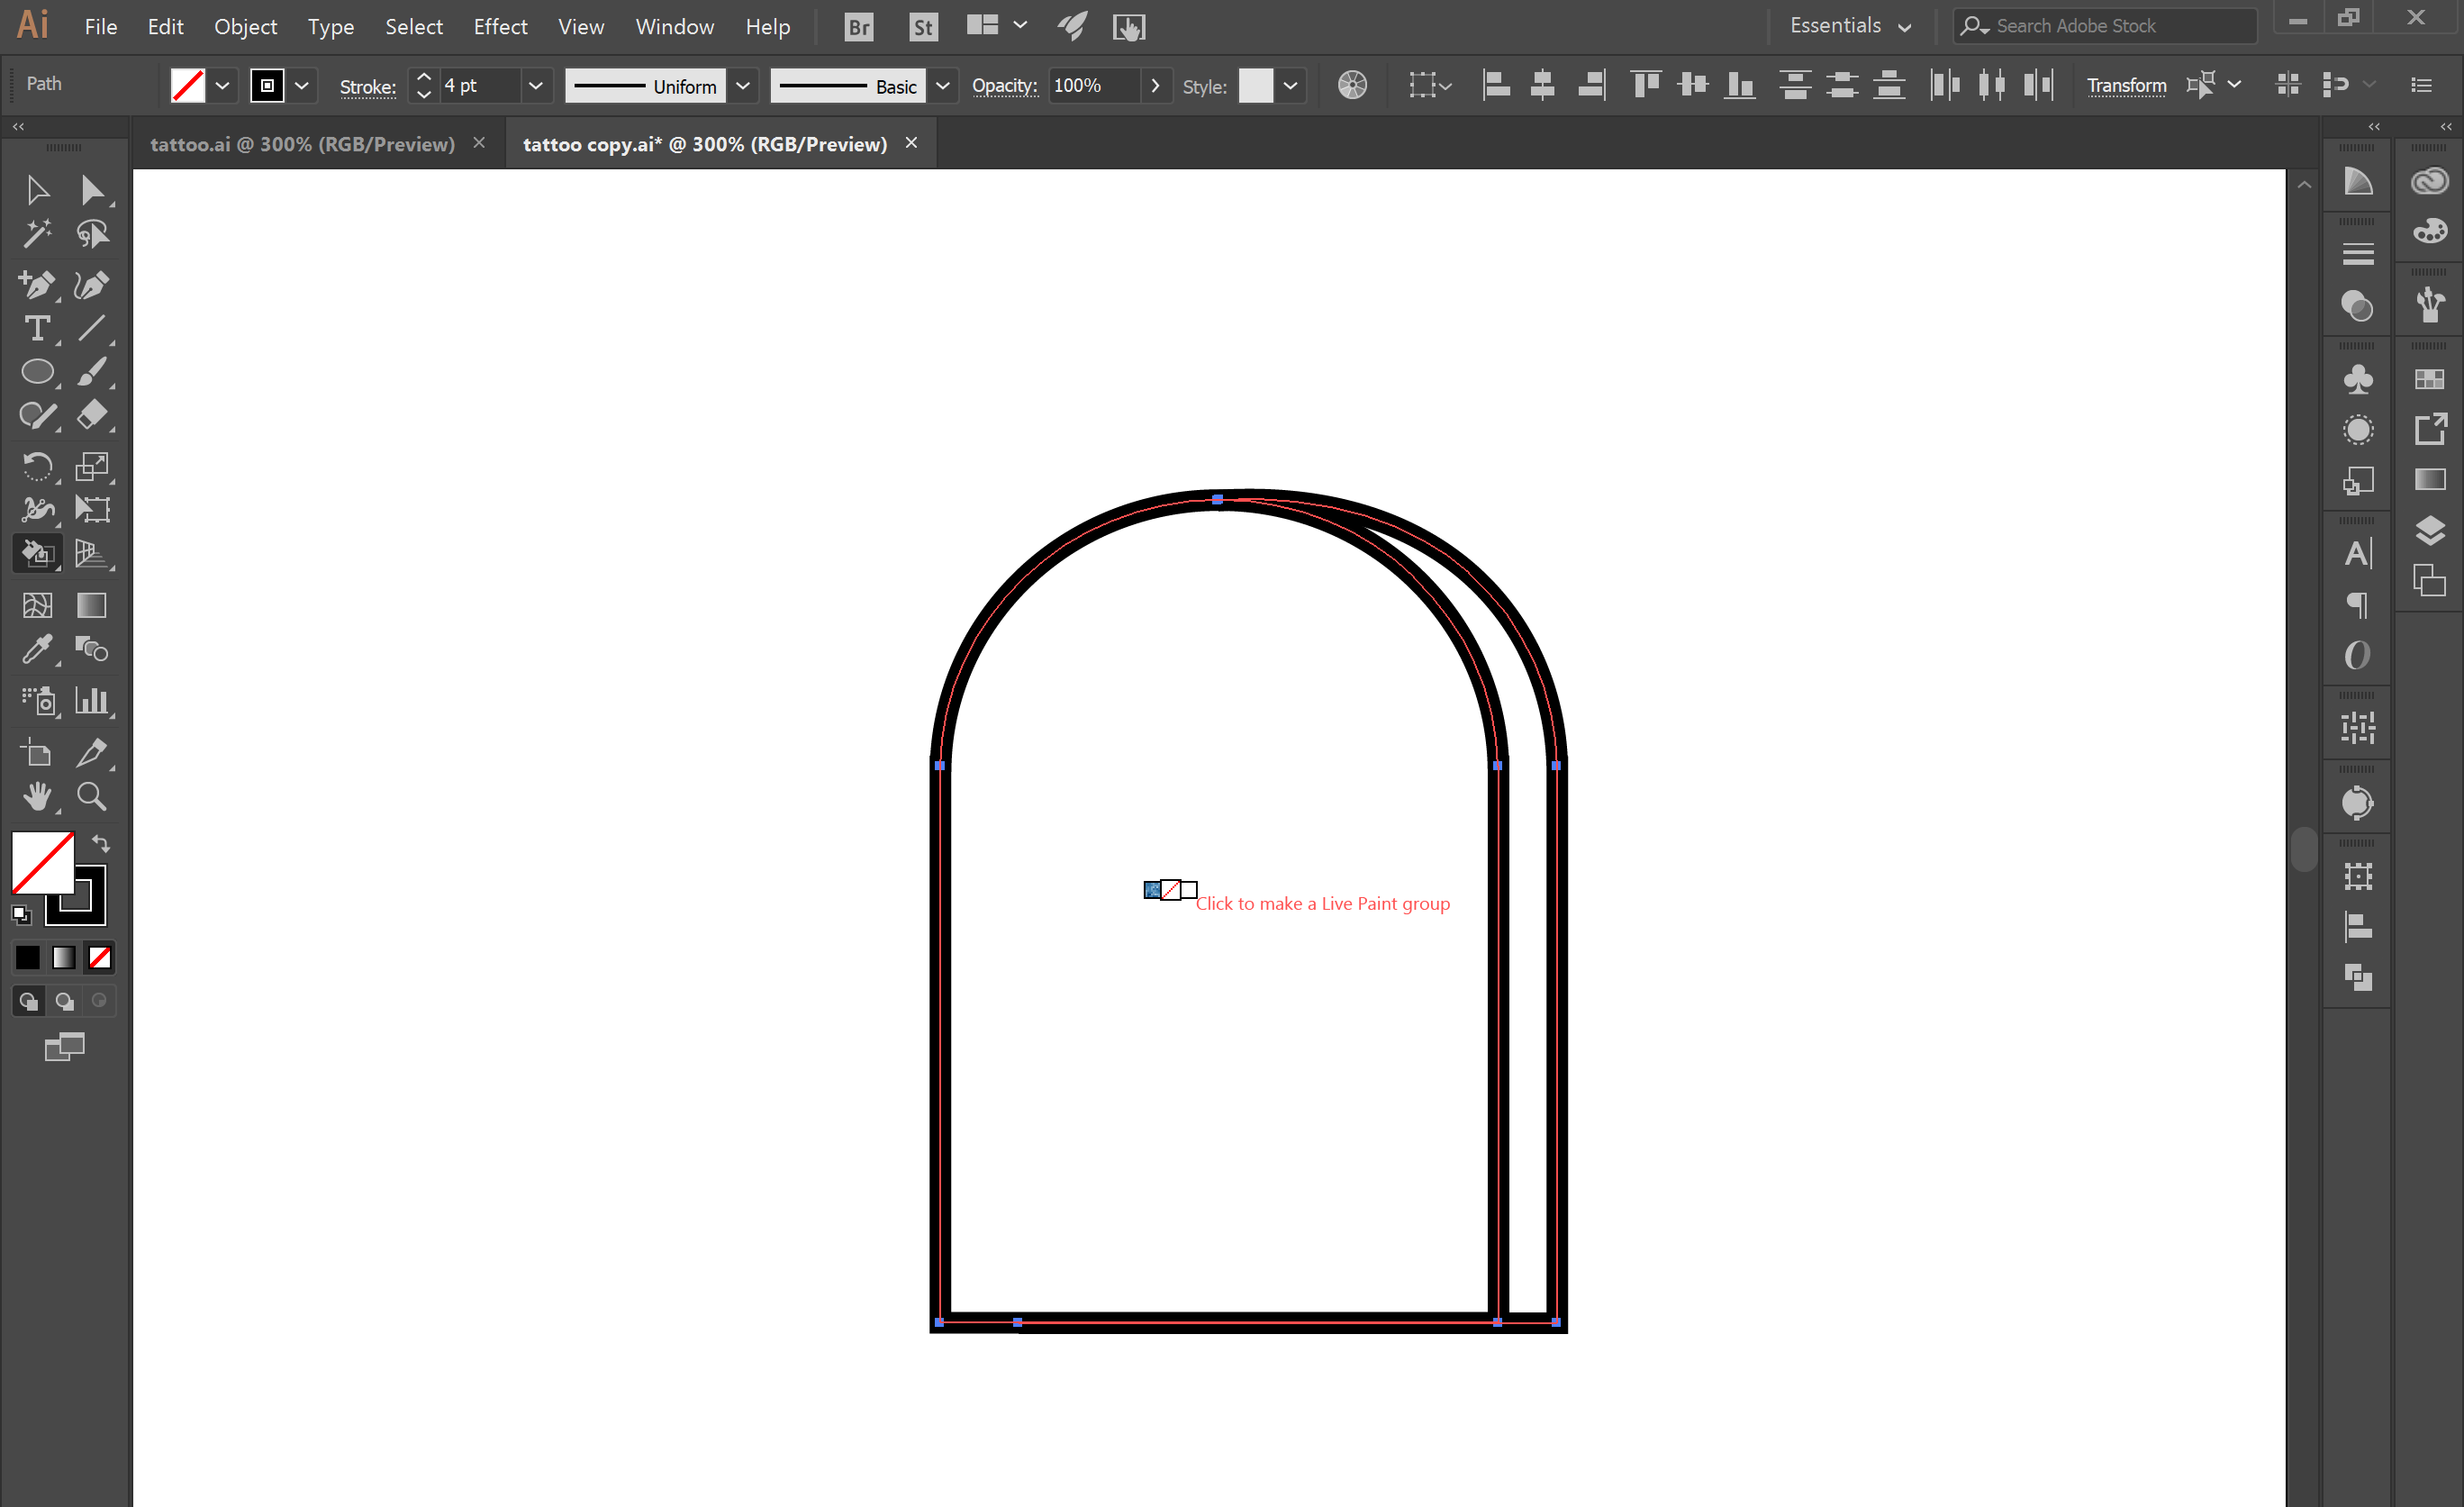The height and width of the screenshot is (1507, 2464).
Task: Open the stroke color dropdown
Action: click(x=301, y=86)
